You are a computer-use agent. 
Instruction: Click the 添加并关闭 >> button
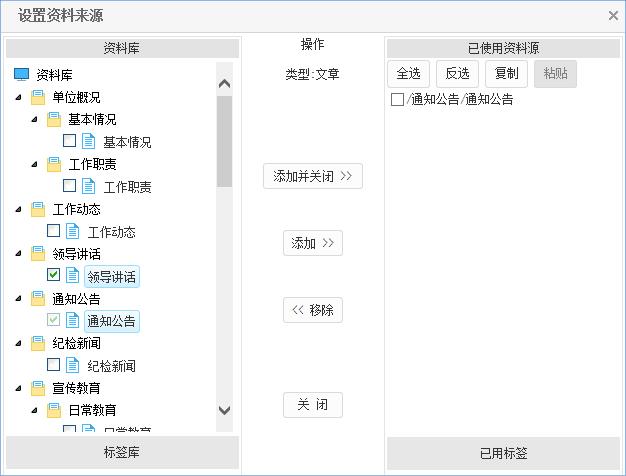point(313,176)
